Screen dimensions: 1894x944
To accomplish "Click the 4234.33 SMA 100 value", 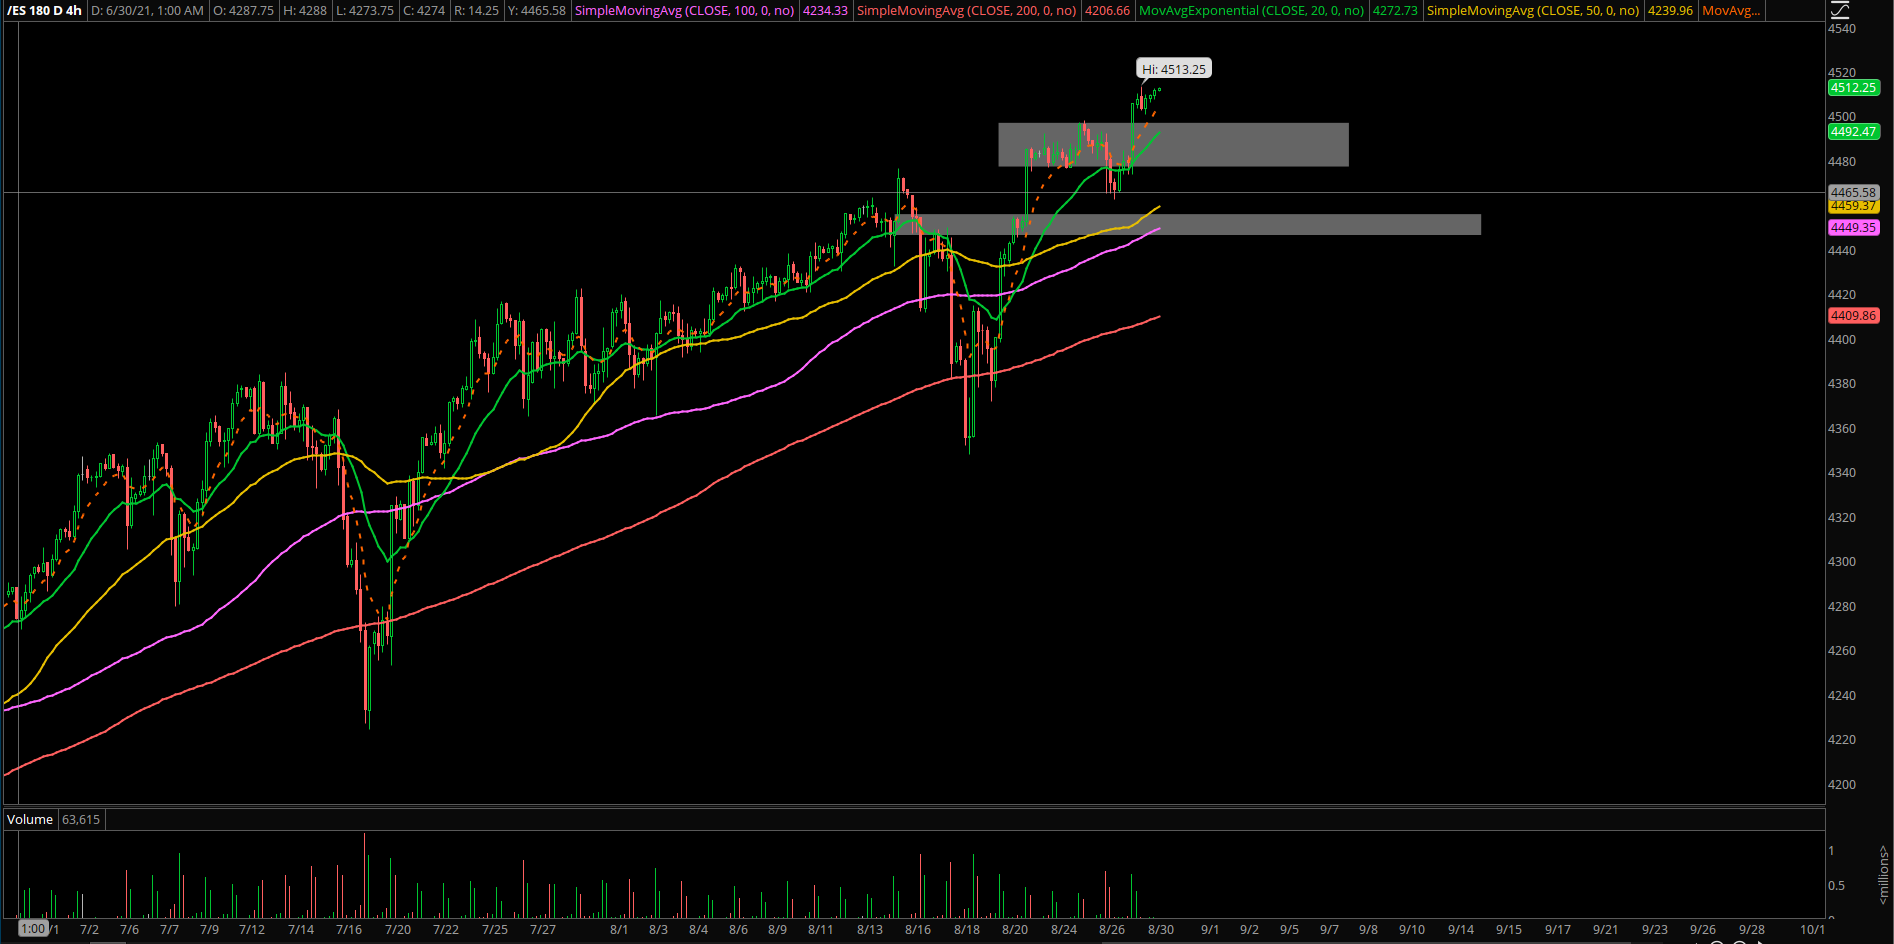I will pos(825,10).
